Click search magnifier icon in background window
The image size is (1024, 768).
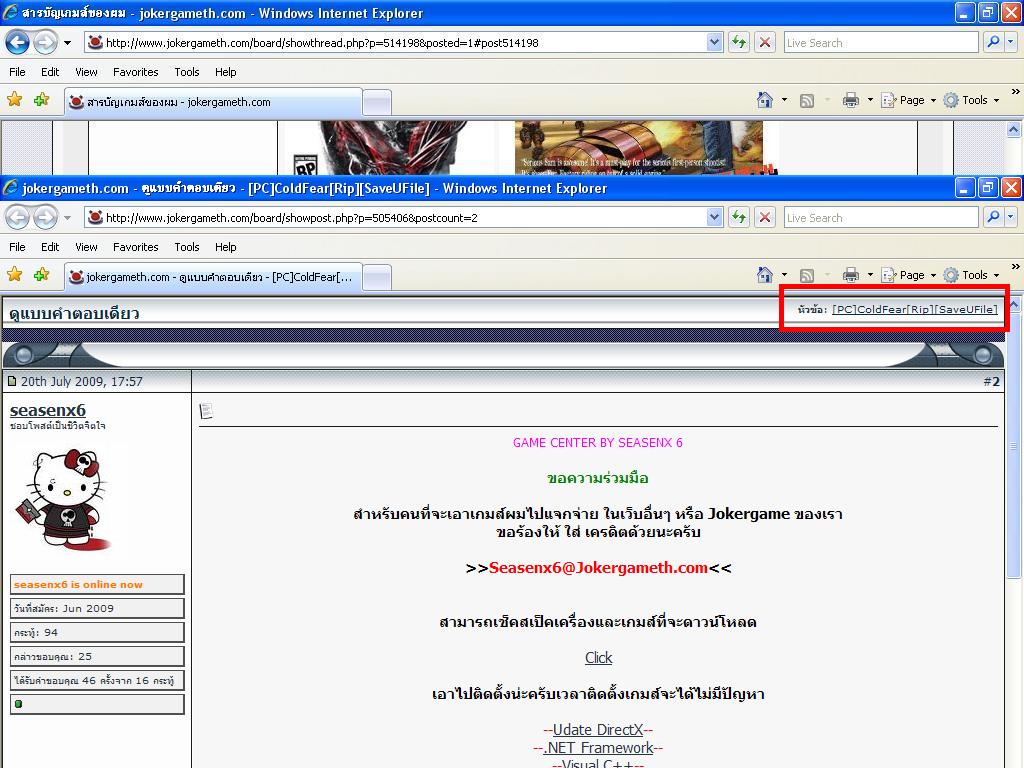click(x=993, y=43)
